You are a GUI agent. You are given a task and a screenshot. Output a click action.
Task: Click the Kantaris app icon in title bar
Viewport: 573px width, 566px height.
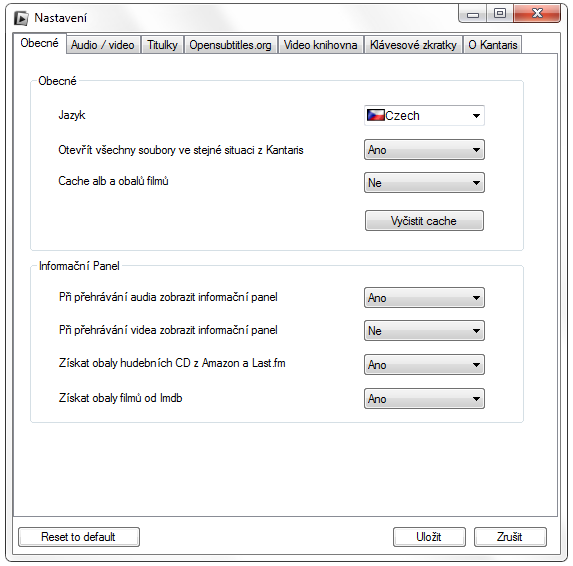(21, 18)
